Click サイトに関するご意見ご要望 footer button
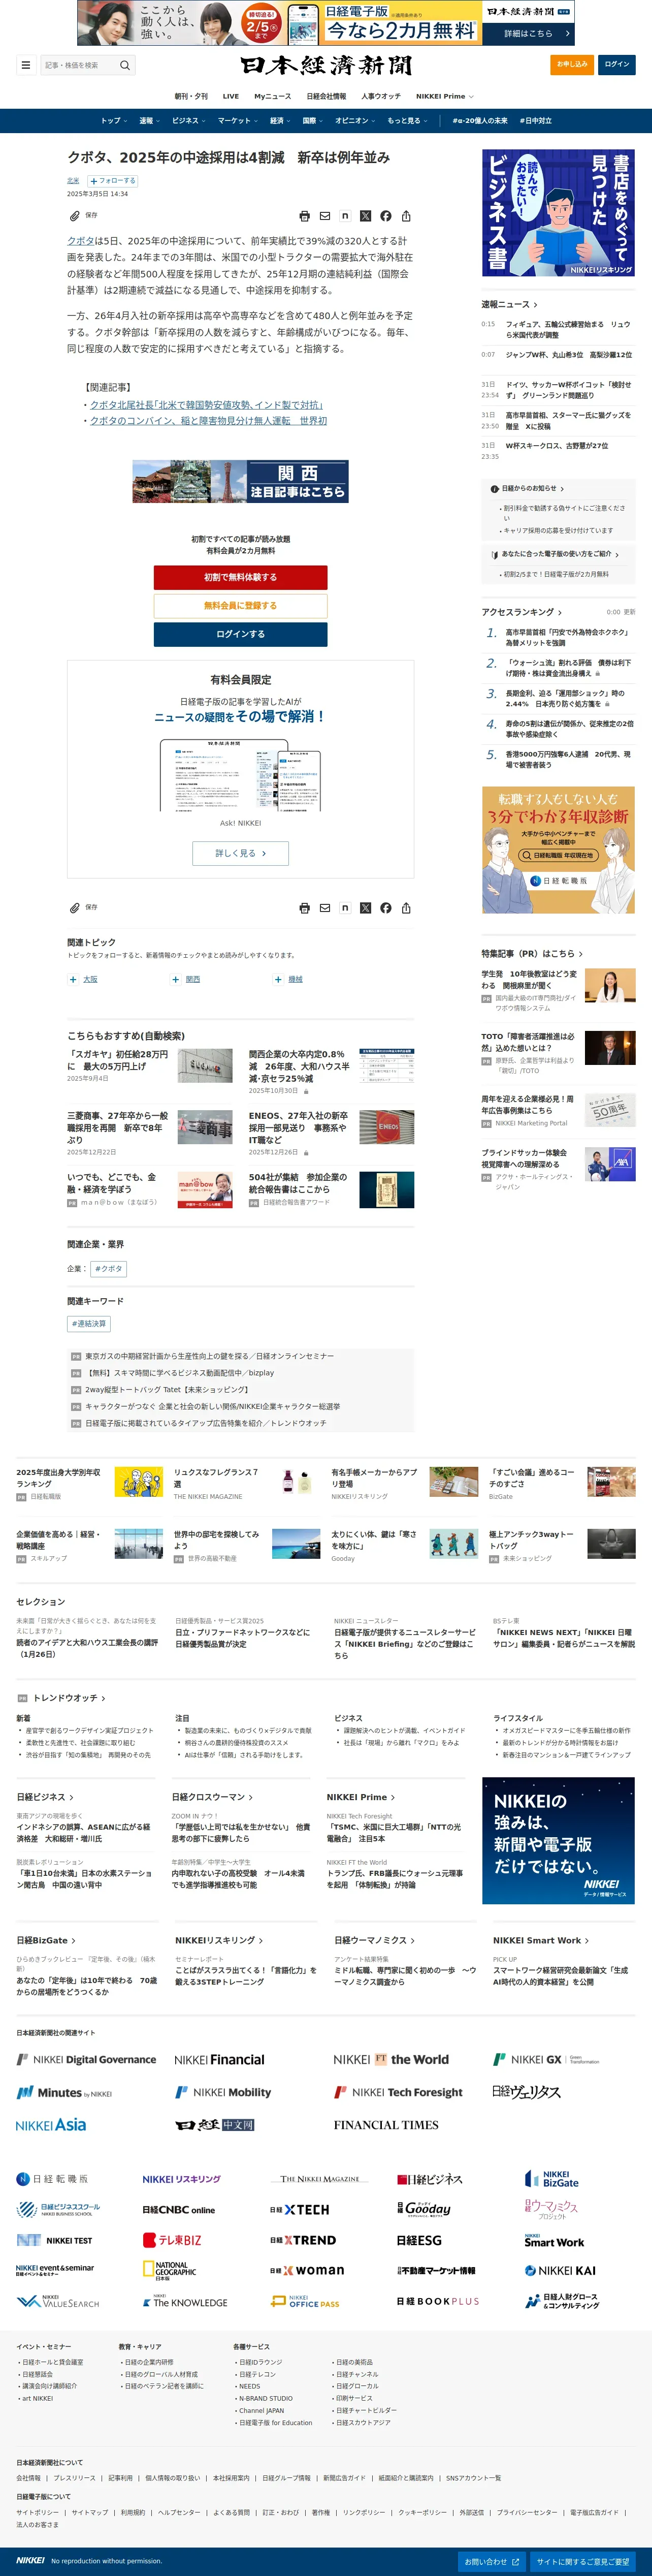The height and width of the screenshot is (2576, 652). click(x=582, y=2562)
